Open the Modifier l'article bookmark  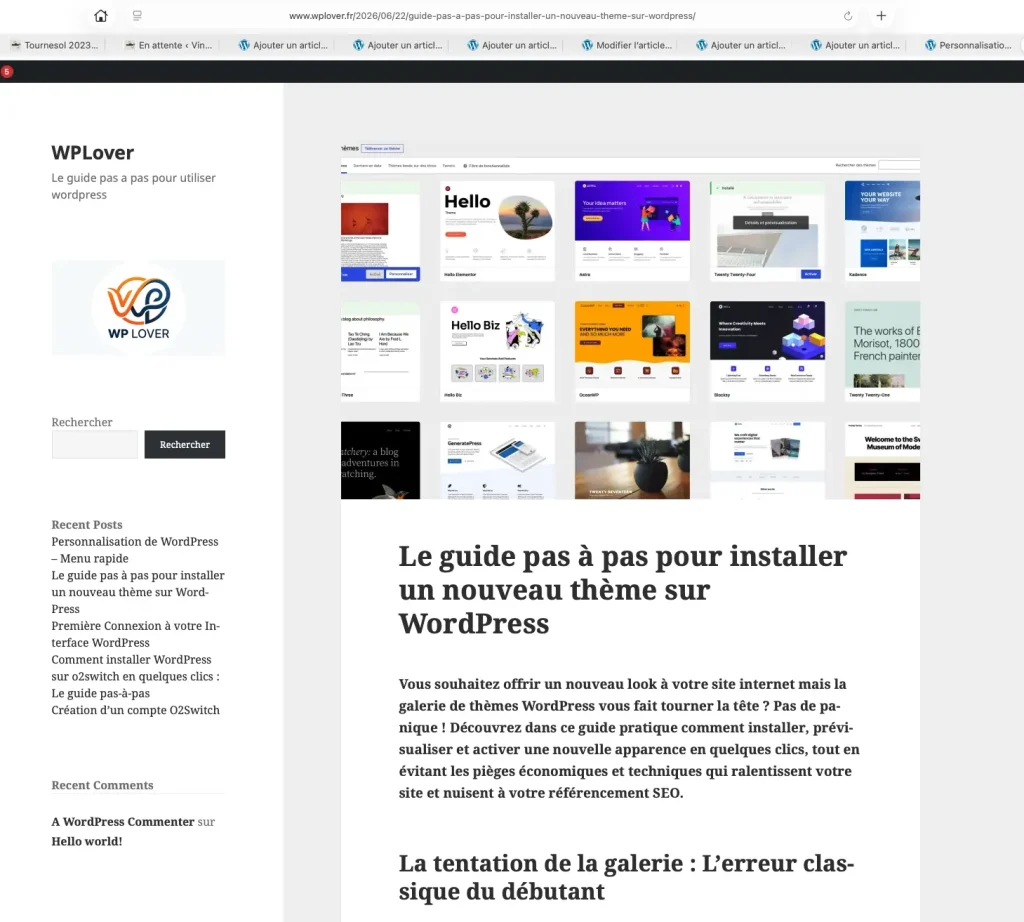point(627,45)
